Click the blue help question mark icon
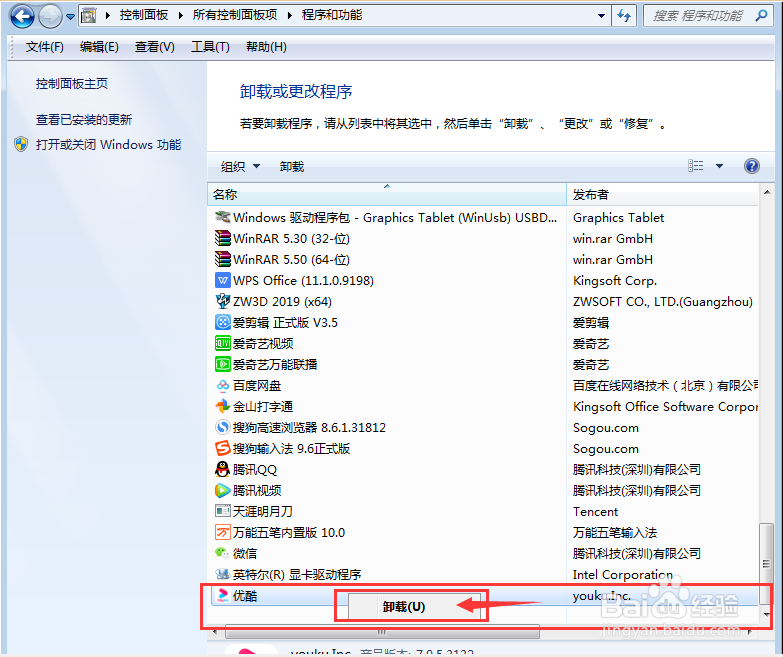This screenshot has width=783, height=657. tap(752, 166)
